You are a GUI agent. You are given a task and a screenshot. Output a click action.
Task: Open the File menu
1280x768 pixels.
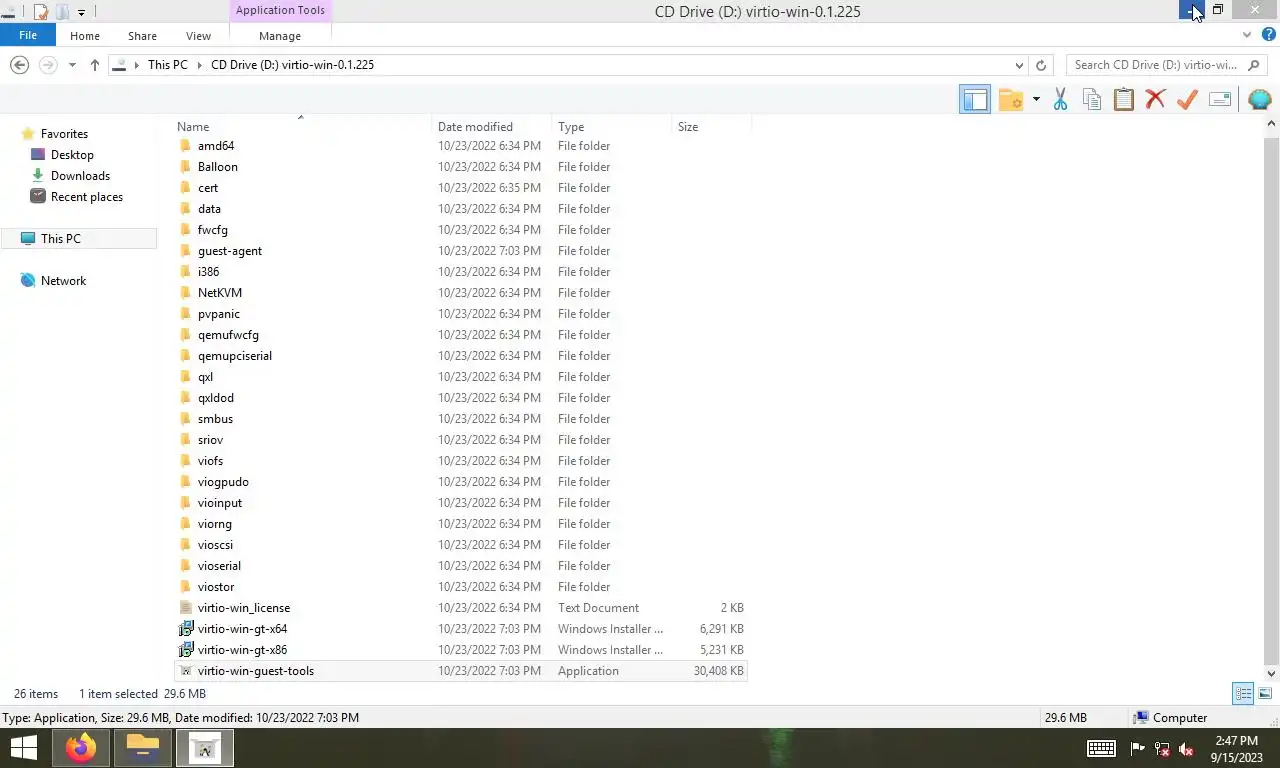(x=28, y=35)
